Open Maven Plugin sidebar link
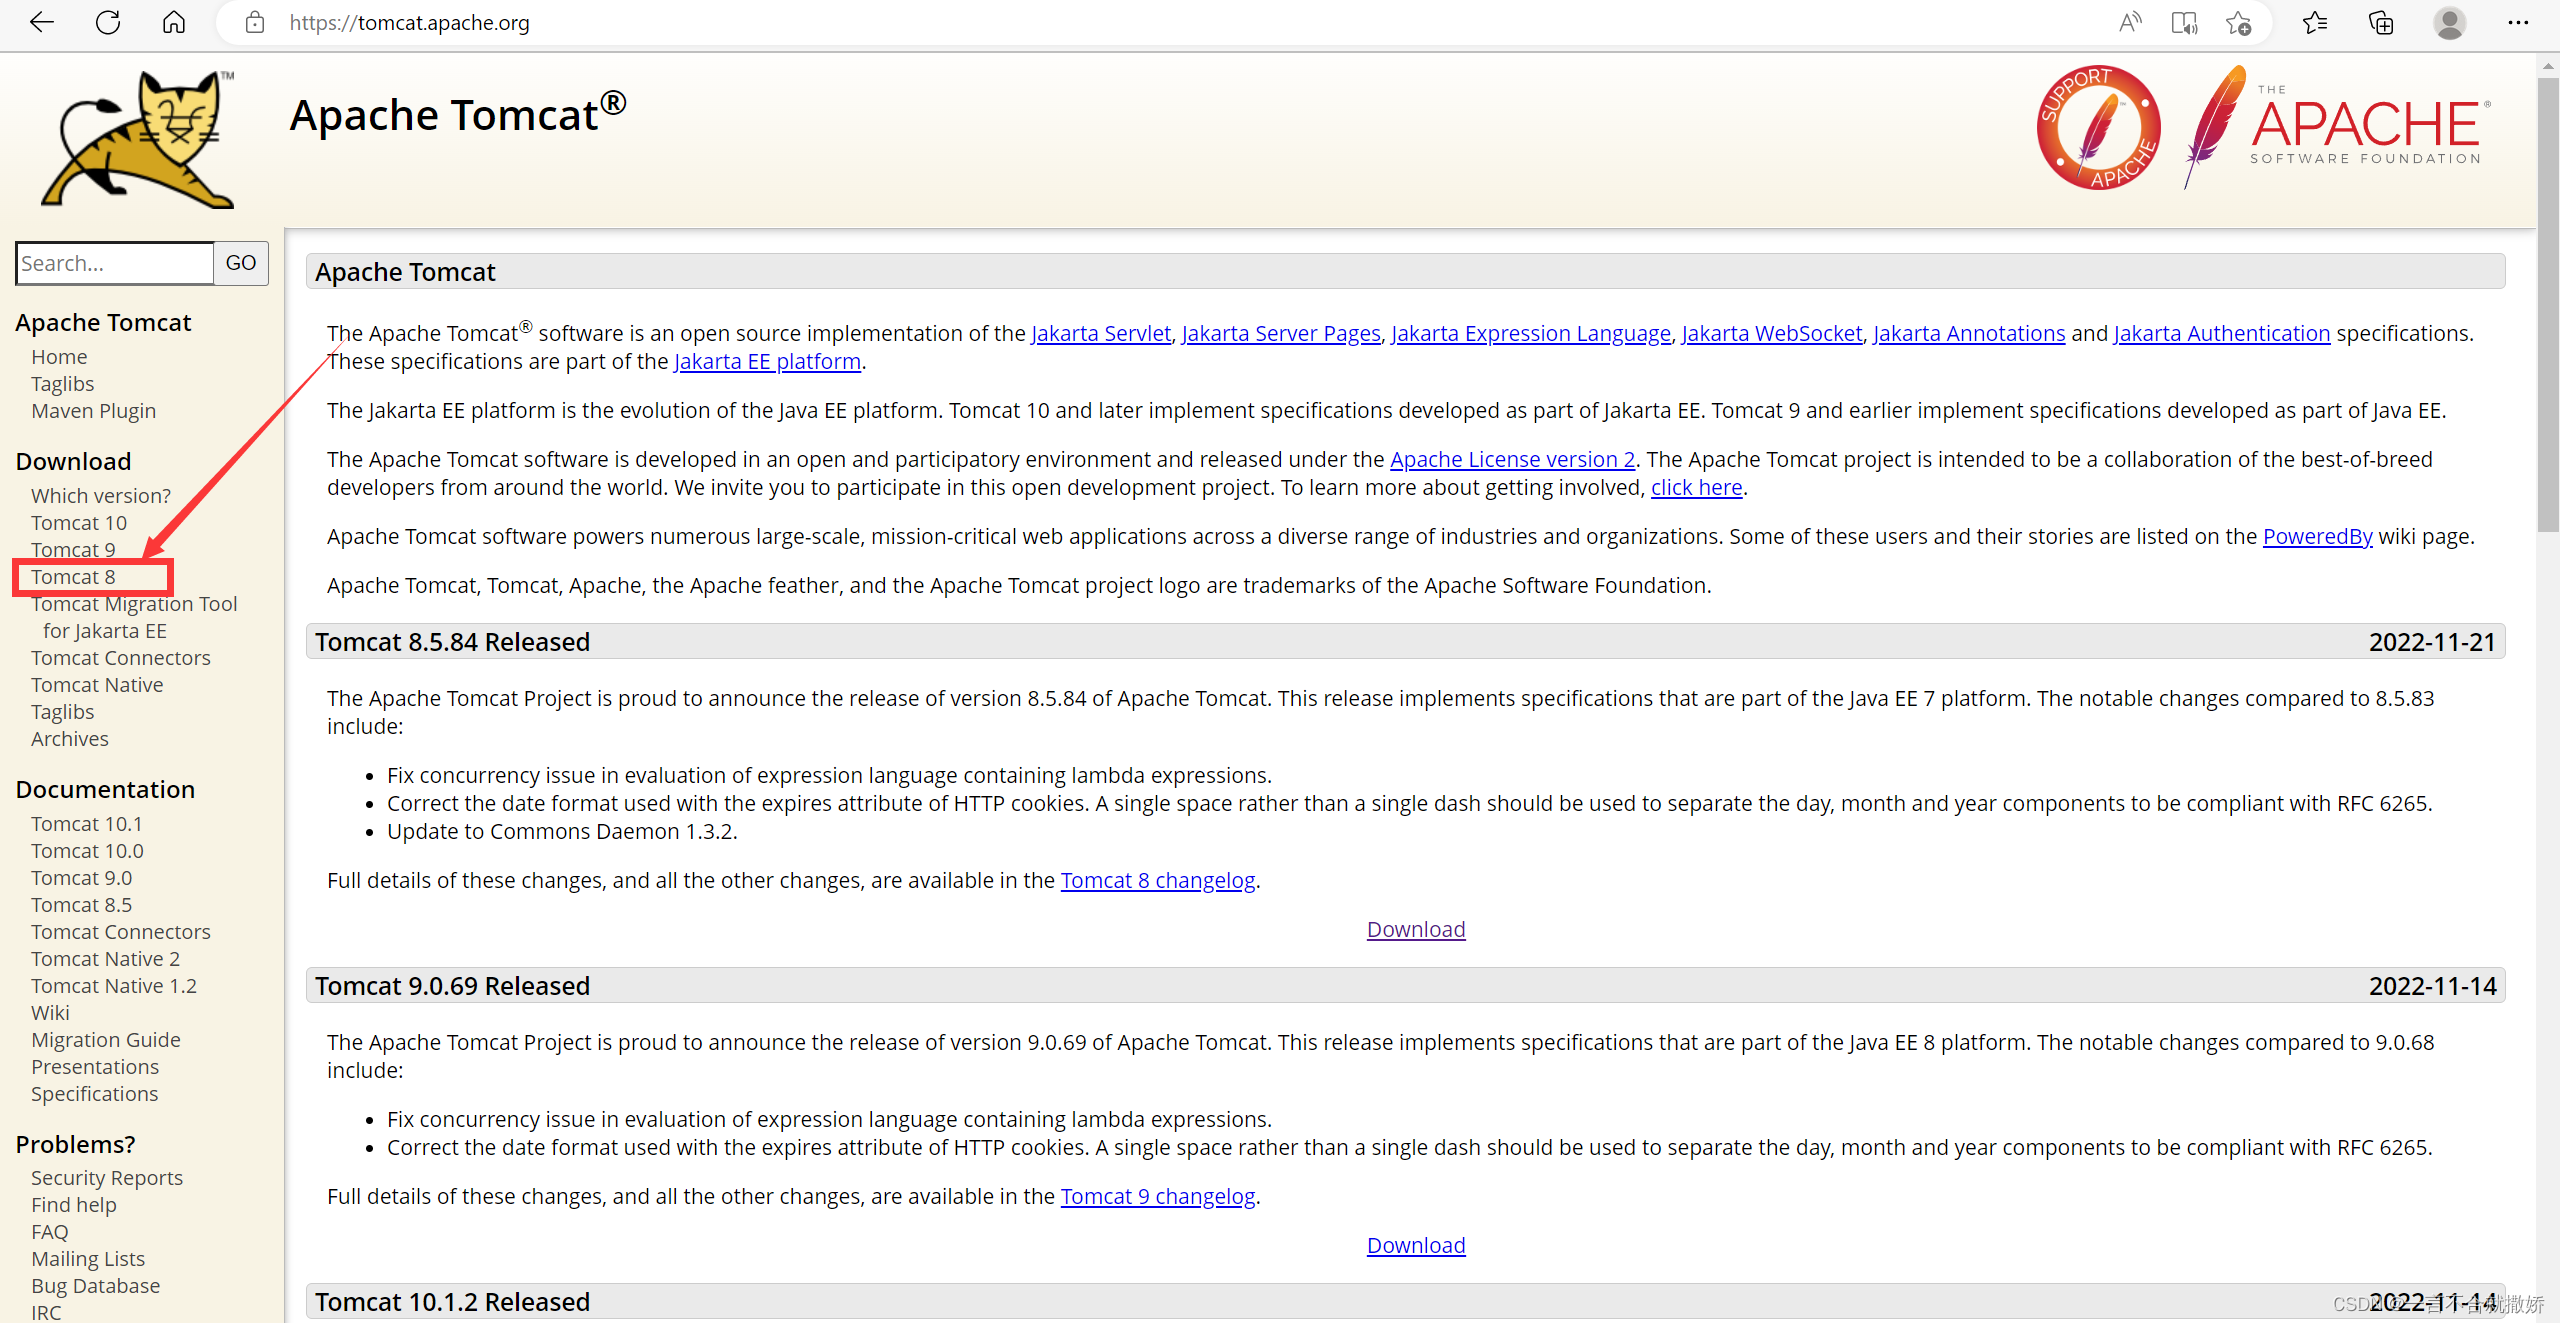Viewport: 2560px width, 1323px height. [x=93, y=411]
